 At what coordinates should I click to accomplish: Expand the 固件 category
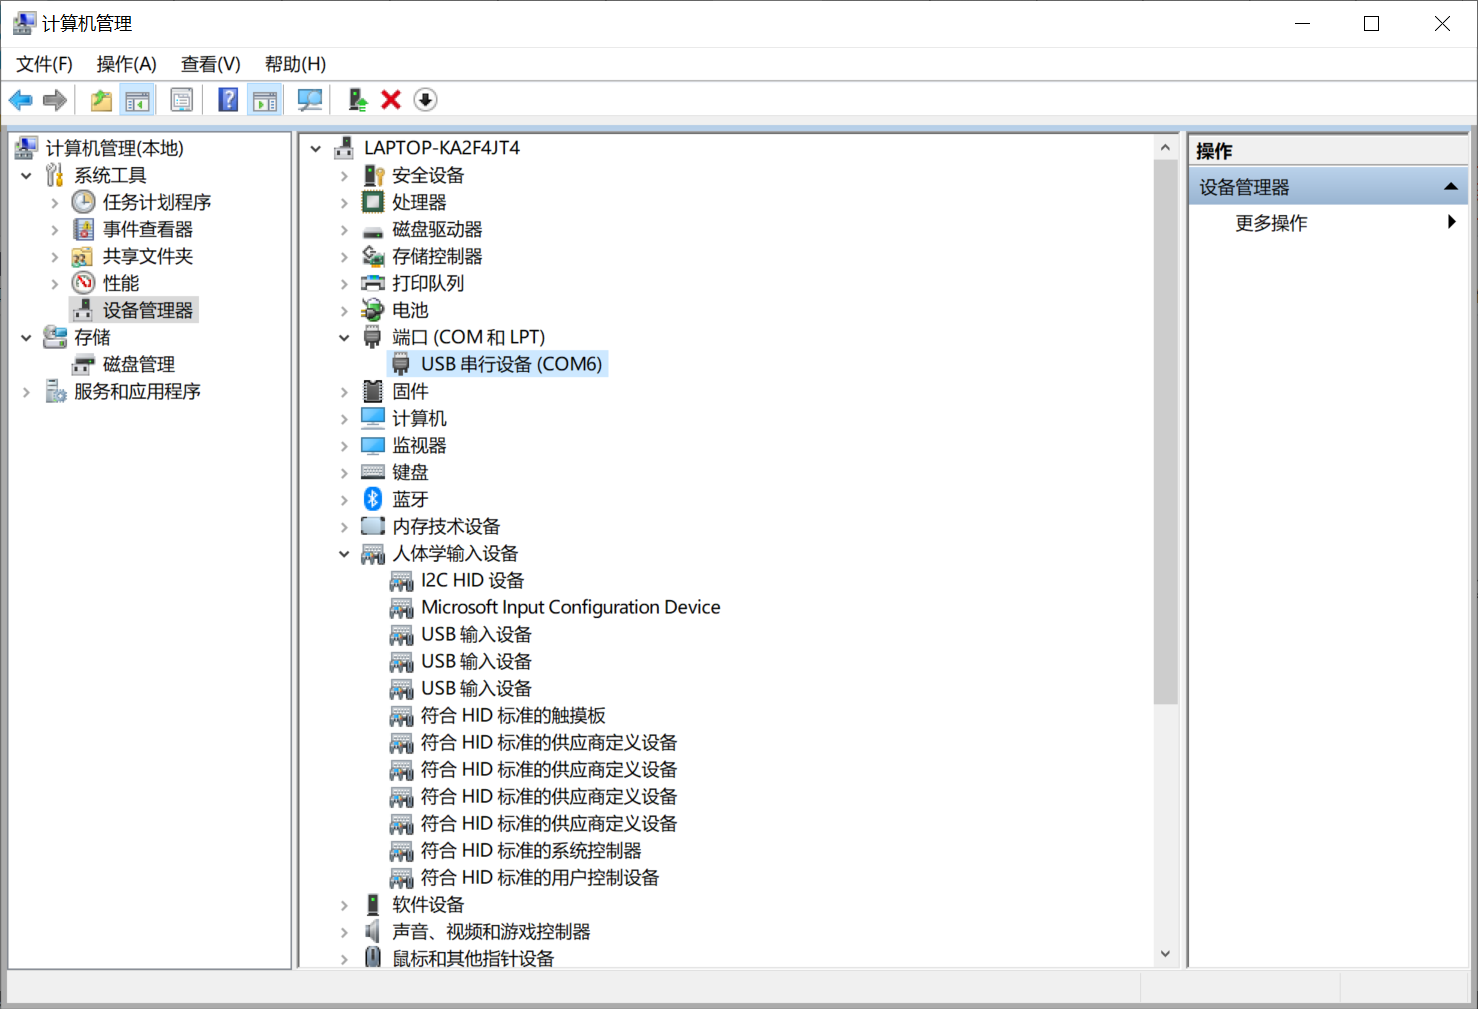click(x=344, y=391)
